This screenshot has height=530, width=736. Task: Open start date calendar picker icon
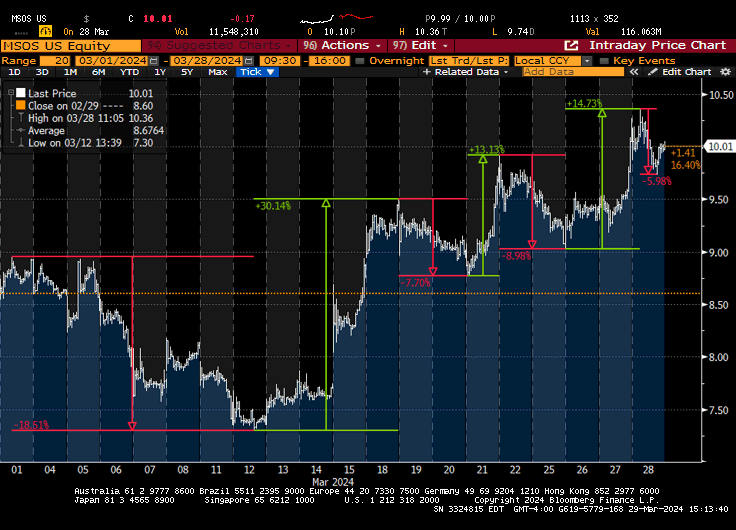153,61
